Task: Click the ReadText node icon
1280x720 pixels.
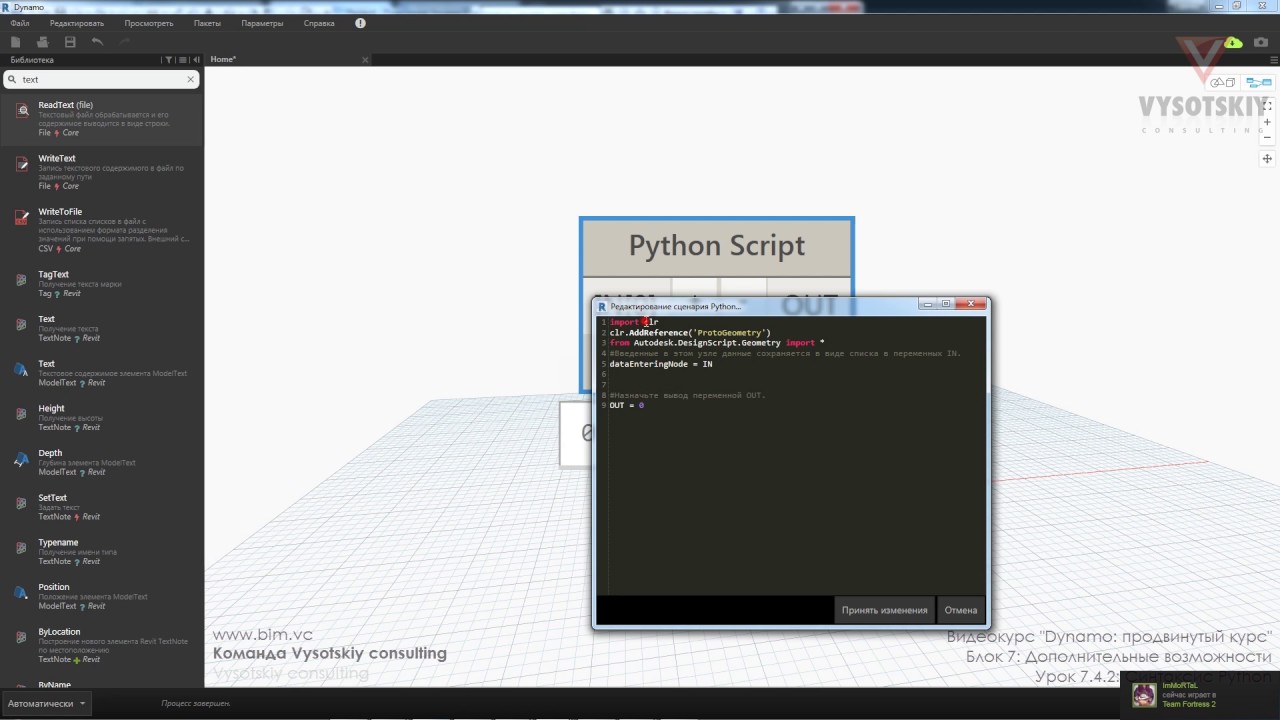Action: click(21, 111)
